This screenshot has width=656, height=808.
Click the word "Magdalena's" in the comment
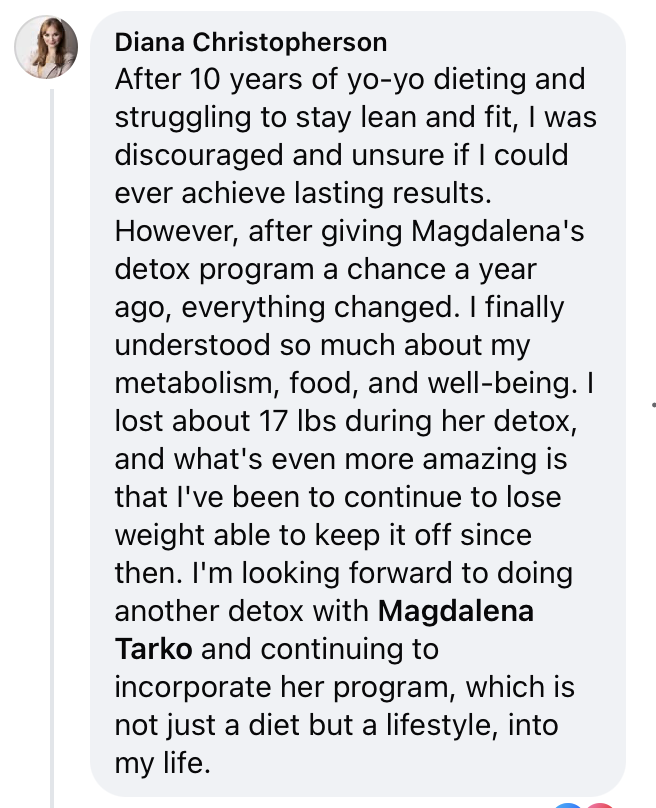coord(497,231)
